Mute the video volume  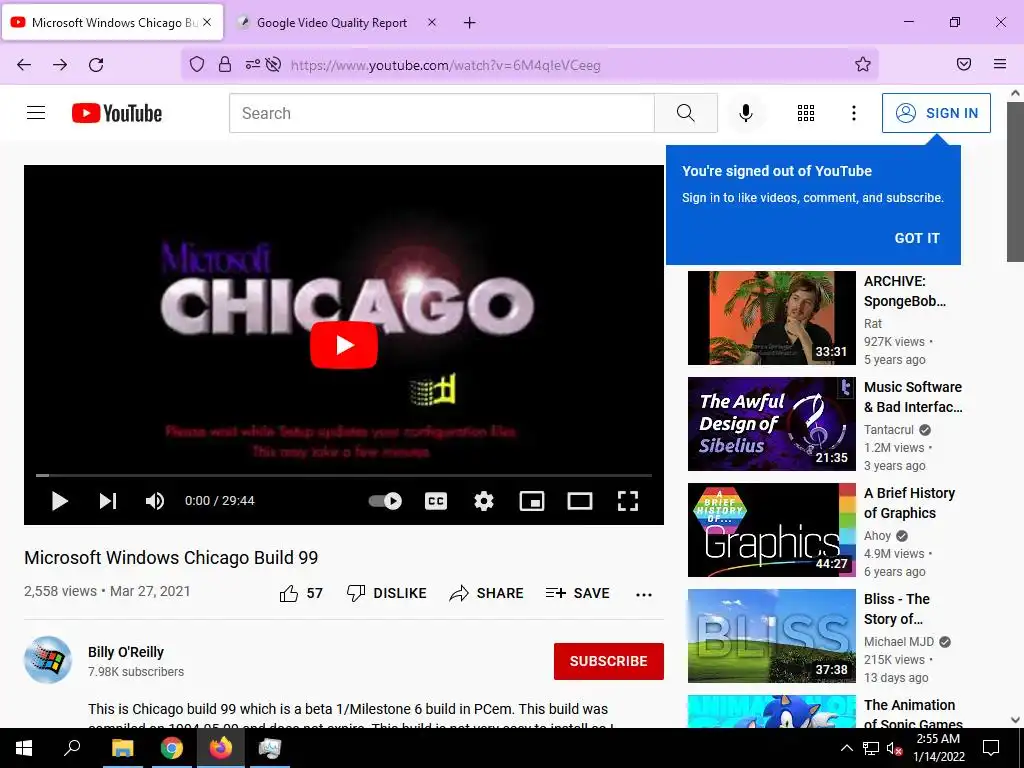click(155, 501)
